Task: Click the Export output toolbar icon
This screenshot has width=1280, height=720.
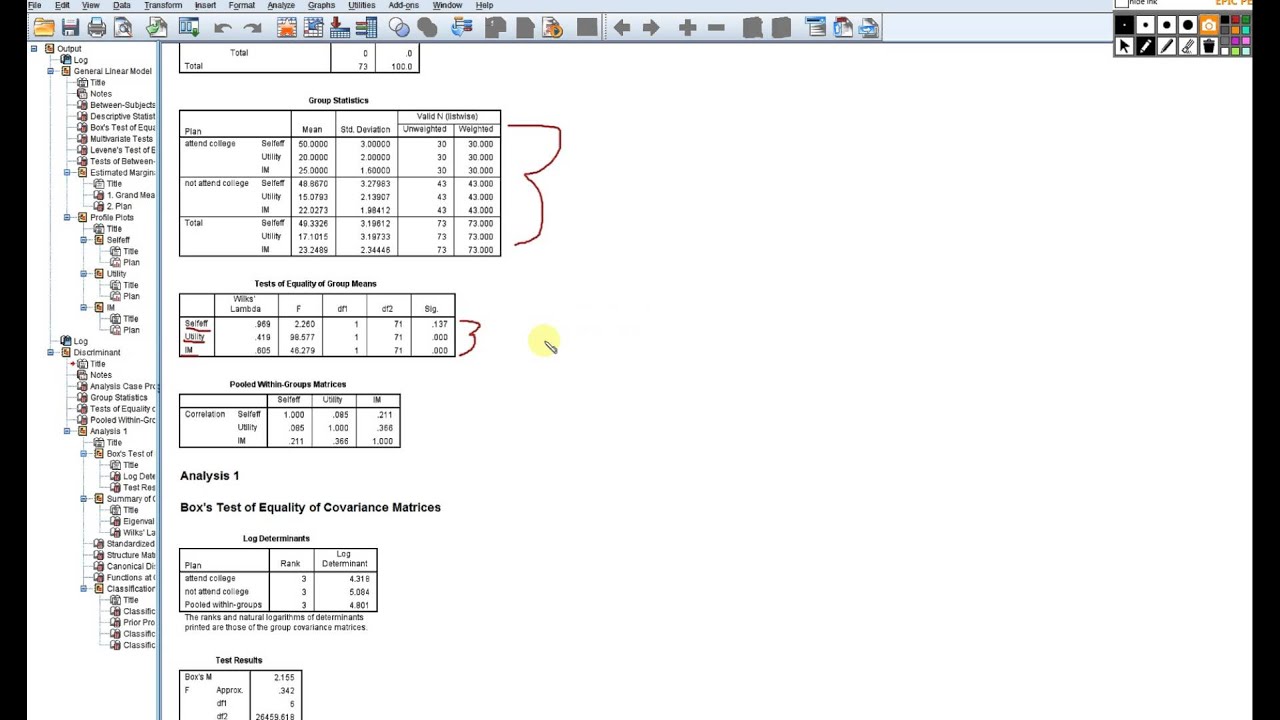Action: (156, 27)
